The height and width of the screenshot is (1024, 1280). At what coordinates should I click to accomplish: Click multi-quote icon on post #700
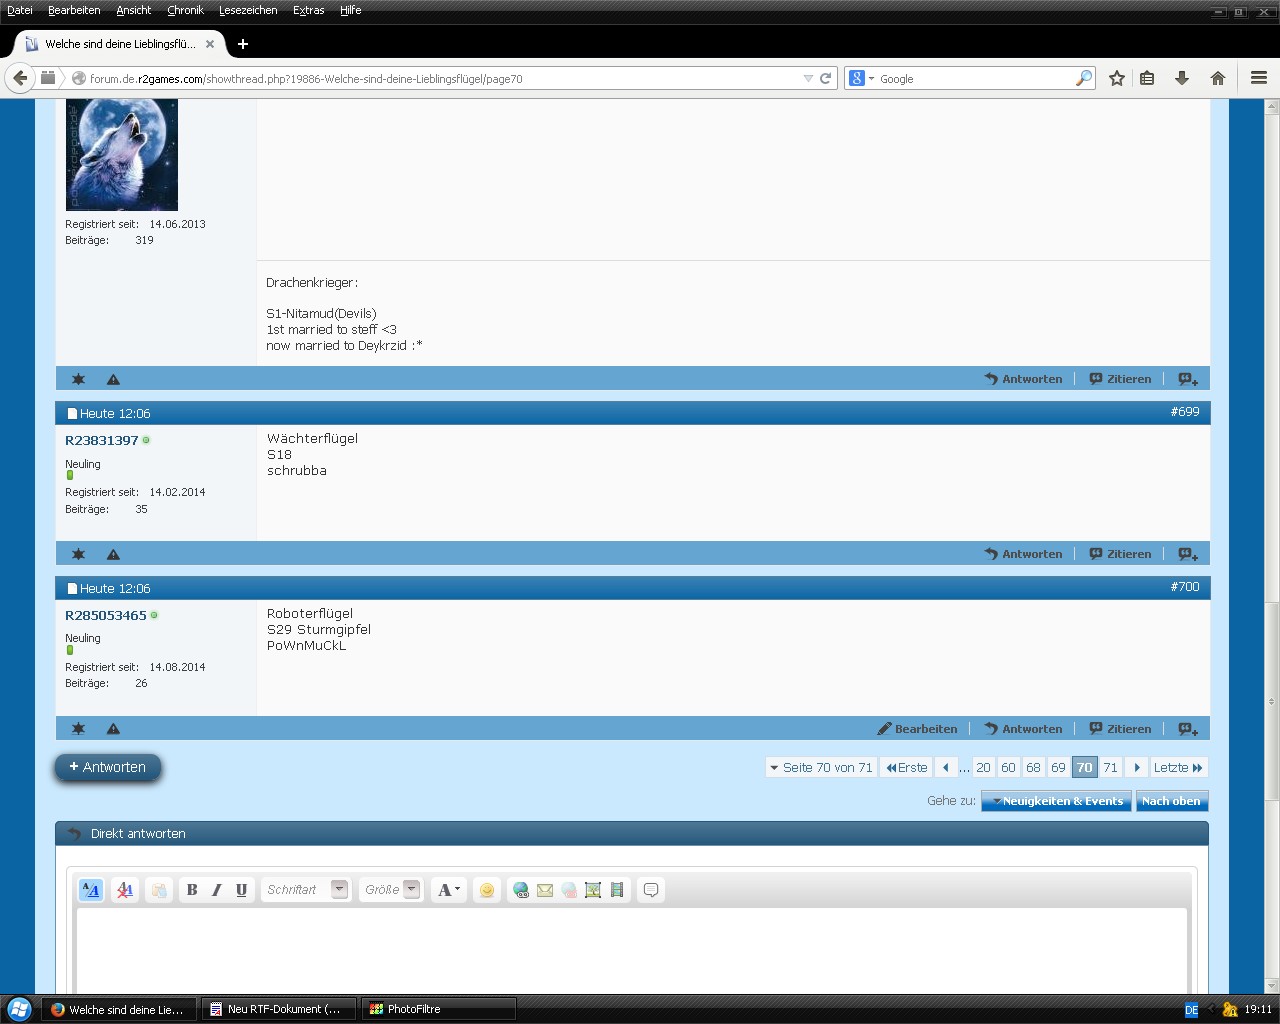pyautogui.click(x=1187, y=729)
